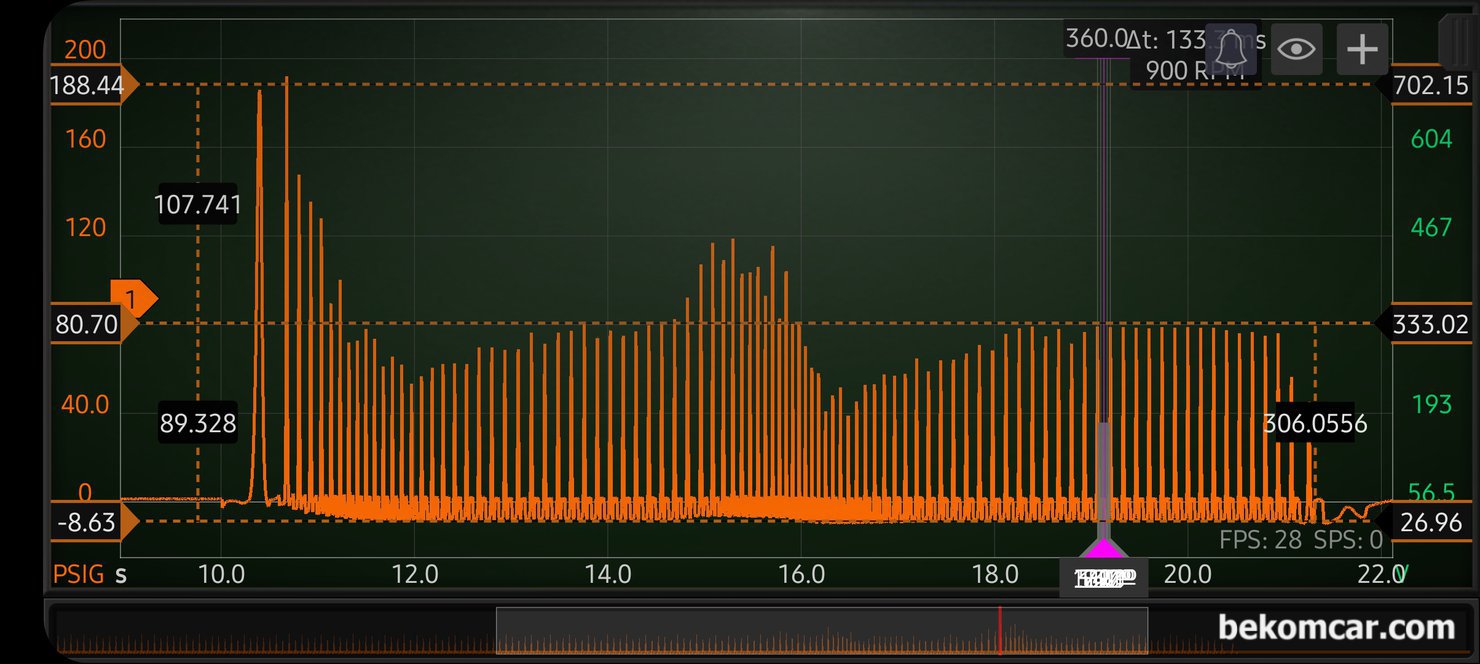Select the 702.15 right cursor label
This screenshot has width=1480, height=664.
pyautogui.click(x=1426, y=86)
